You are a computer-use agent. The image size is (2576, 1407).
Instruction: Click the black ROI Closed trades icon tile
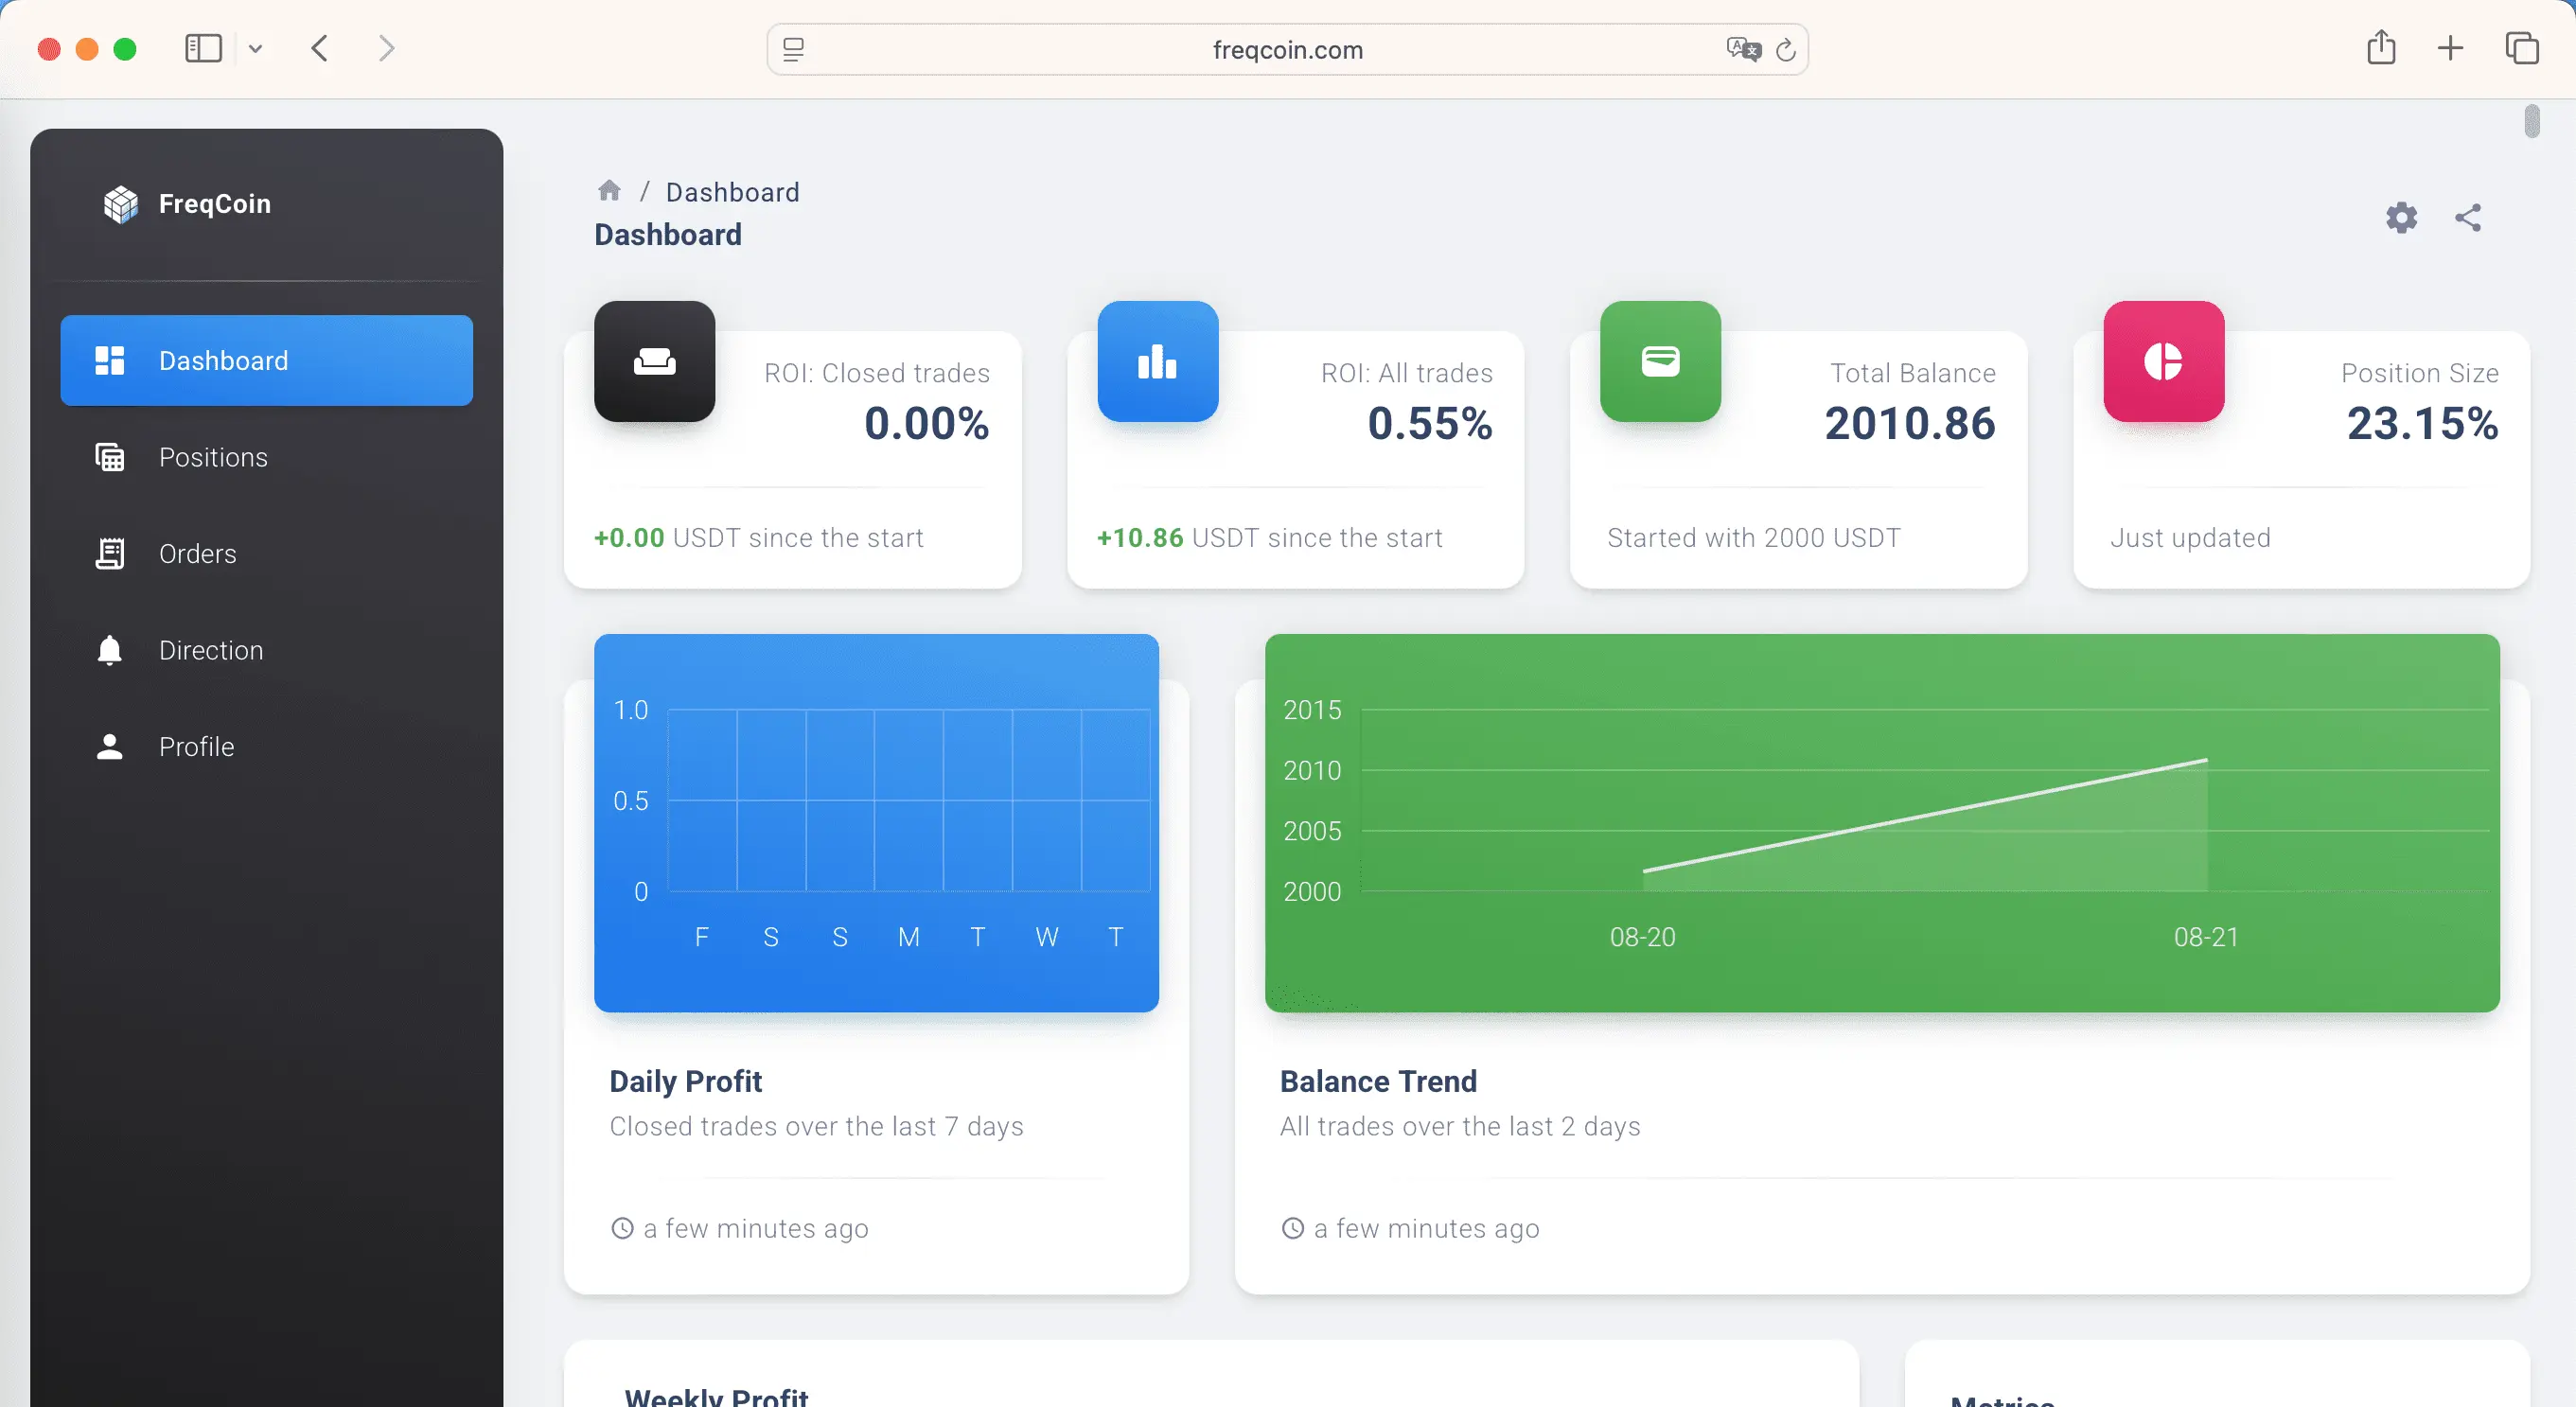click(654, 361)
